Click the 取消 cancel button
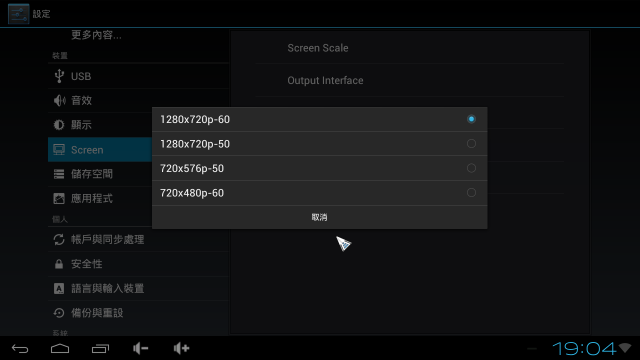 coord(320,217)
